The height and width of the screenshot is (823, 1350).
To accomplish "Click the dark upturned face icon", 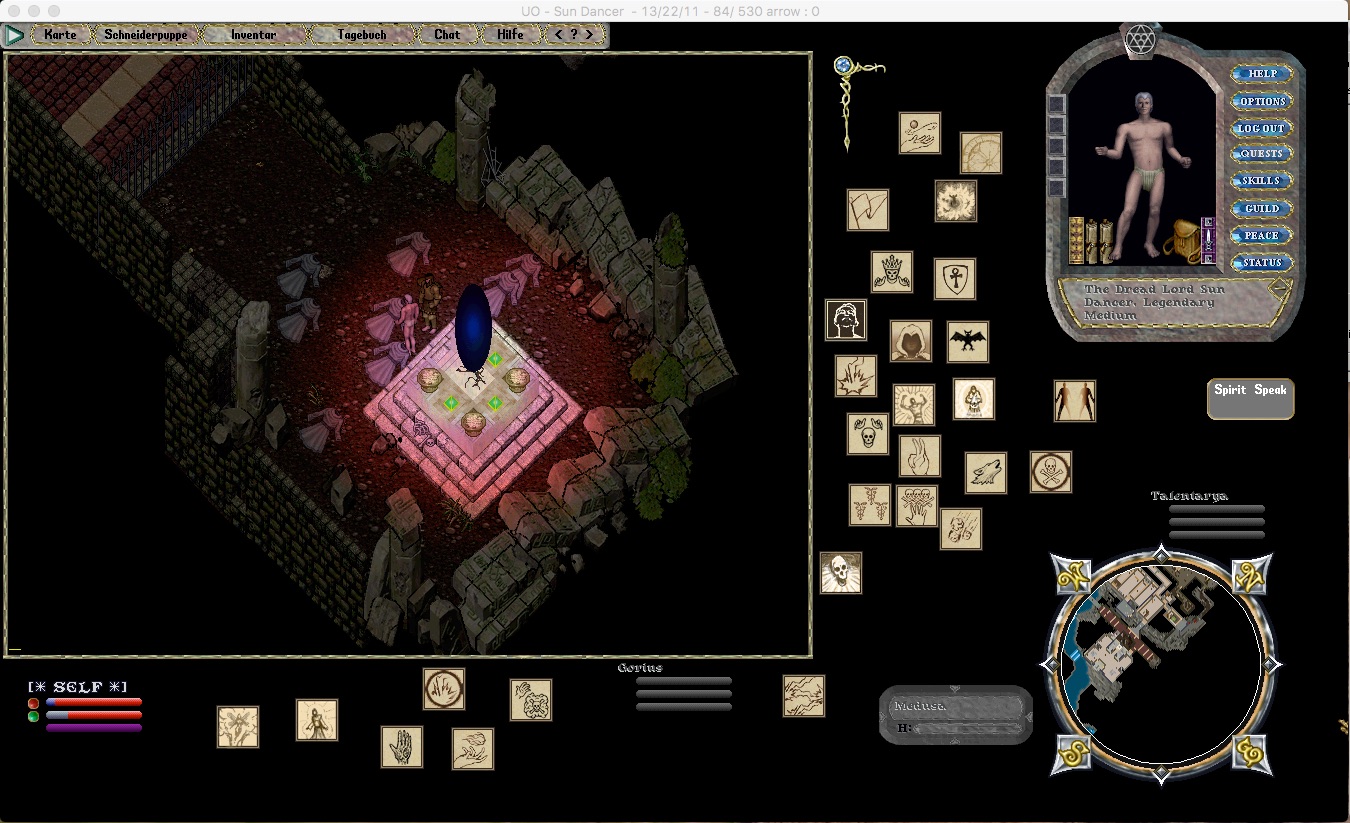I will [846, 320].
